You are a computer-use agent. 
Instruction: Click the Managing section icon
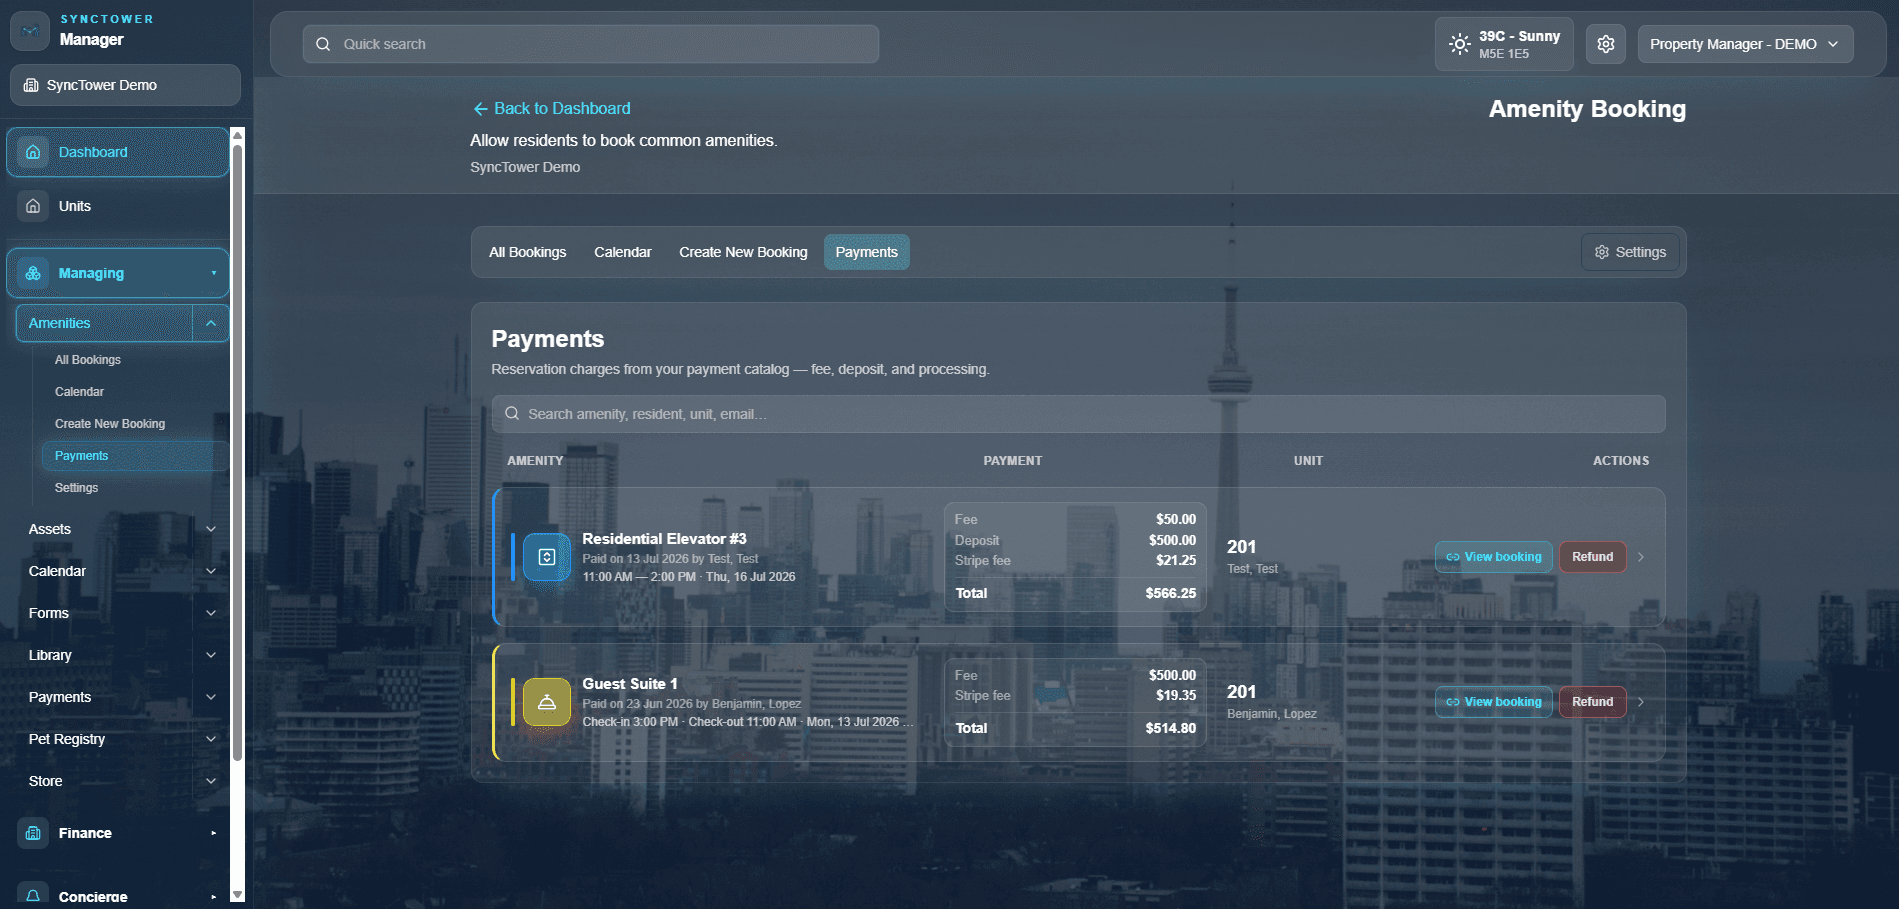(33, 273)
